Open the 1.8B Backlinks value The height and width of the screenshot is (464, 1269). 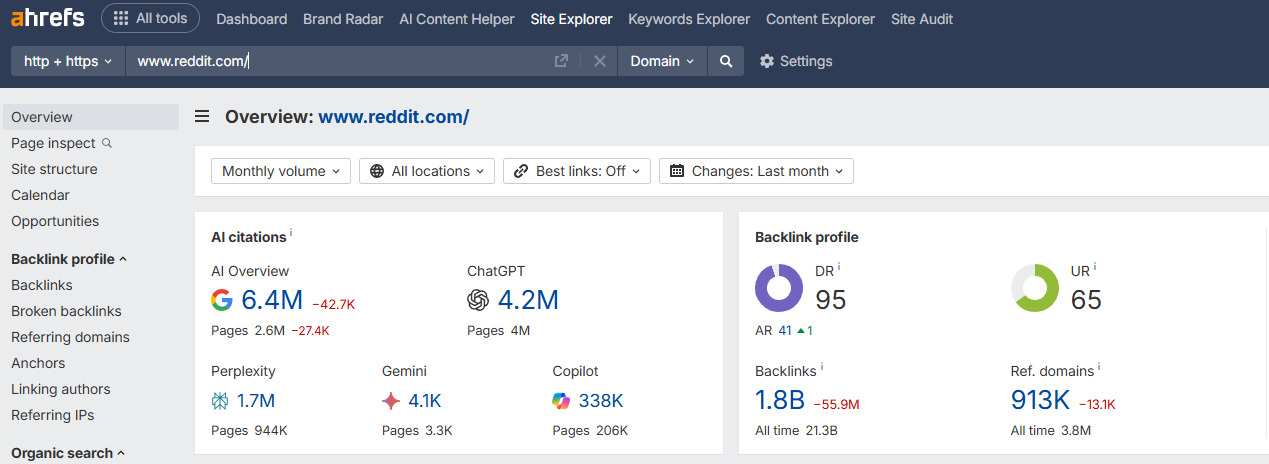pyautogui.click(x=780, y=401)
